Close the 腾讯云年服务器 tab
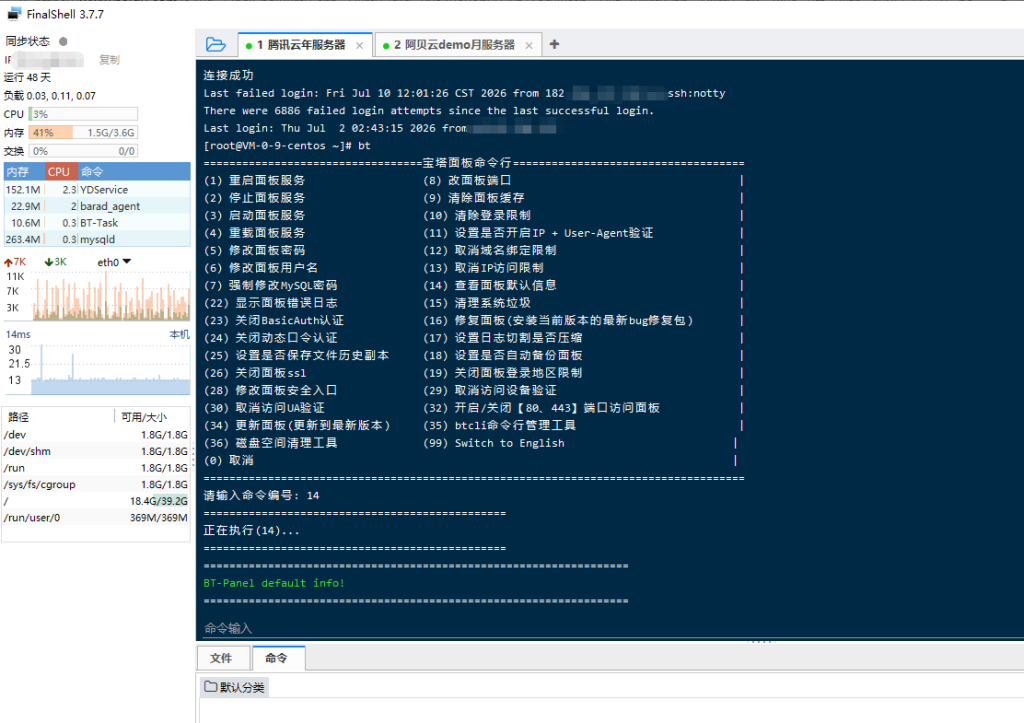This screenshot has width=1024, height=723. click(x=359, y=45)
